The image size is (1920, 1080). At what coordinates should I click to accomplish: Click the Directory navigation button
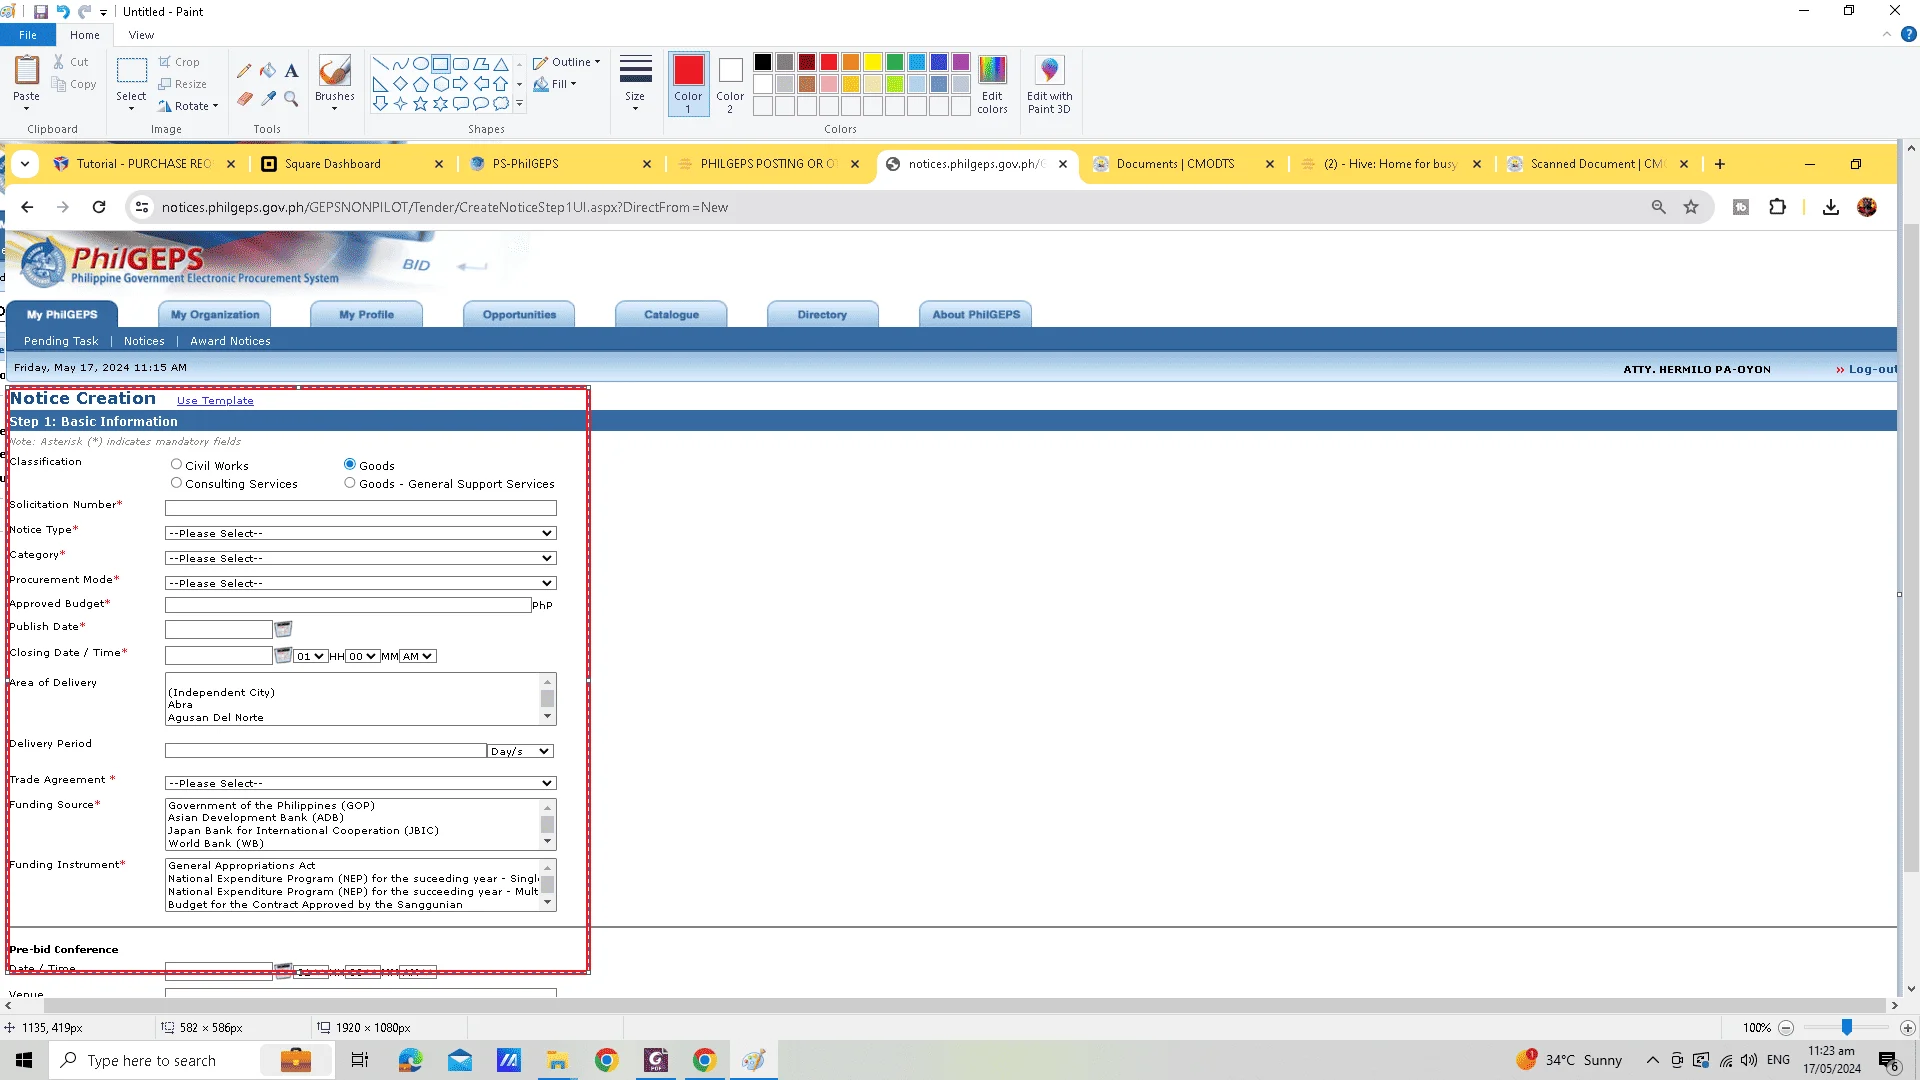click(x=822, y=314)
